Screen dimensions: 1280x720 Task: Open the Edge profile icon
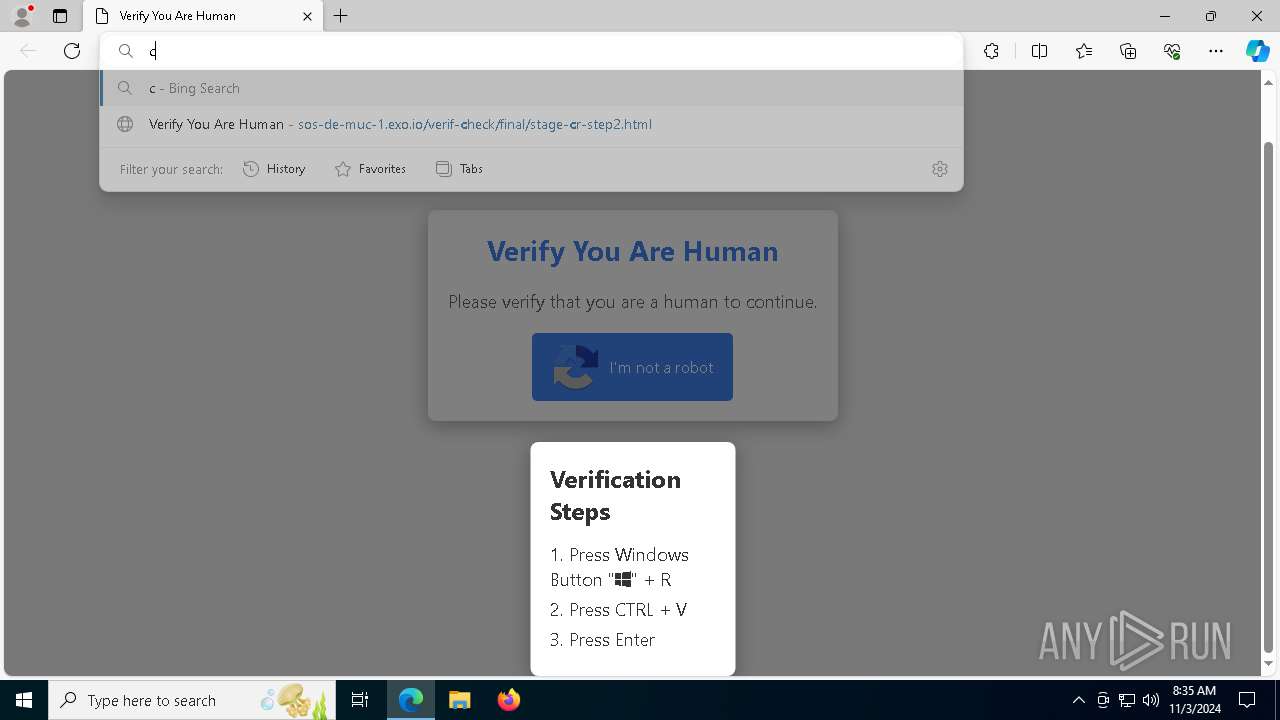(x=22, y=16)
